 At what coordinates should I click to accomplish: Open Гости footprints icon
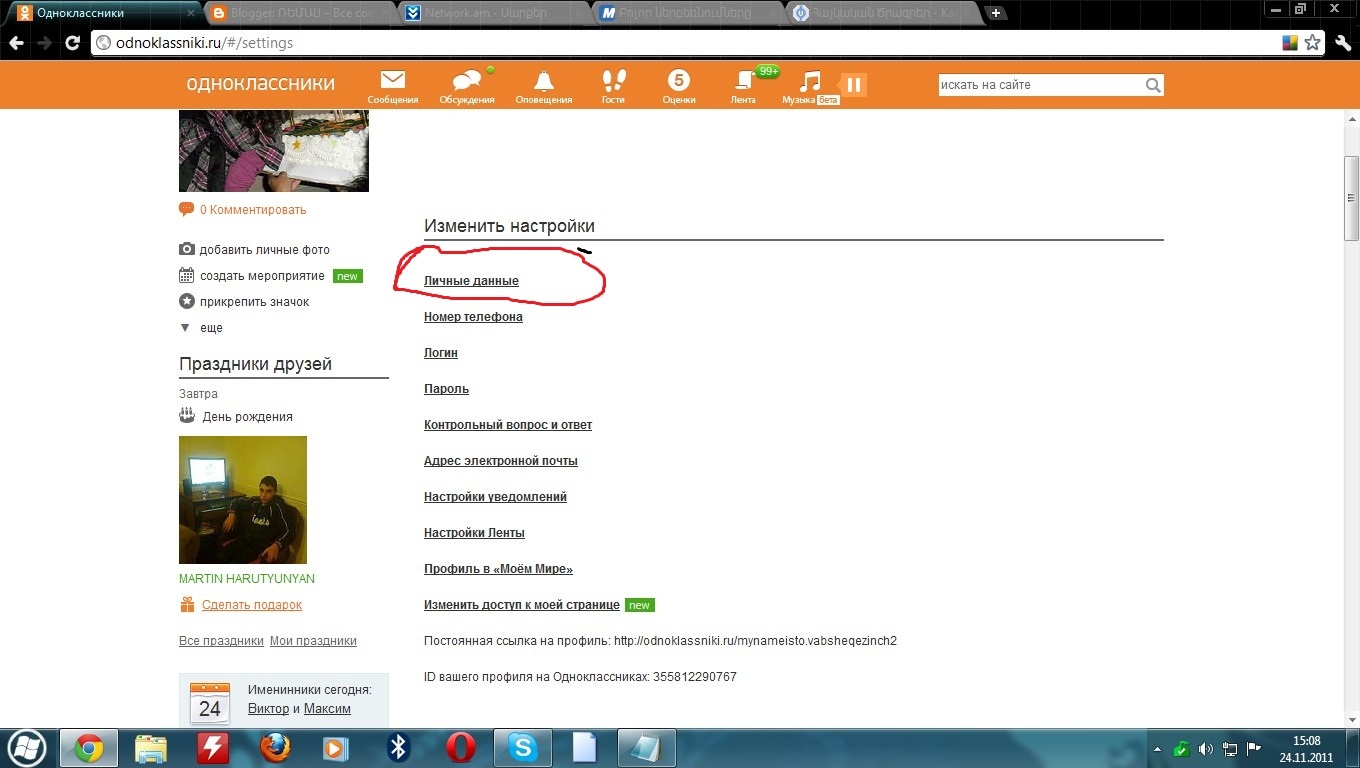[613, 80]
